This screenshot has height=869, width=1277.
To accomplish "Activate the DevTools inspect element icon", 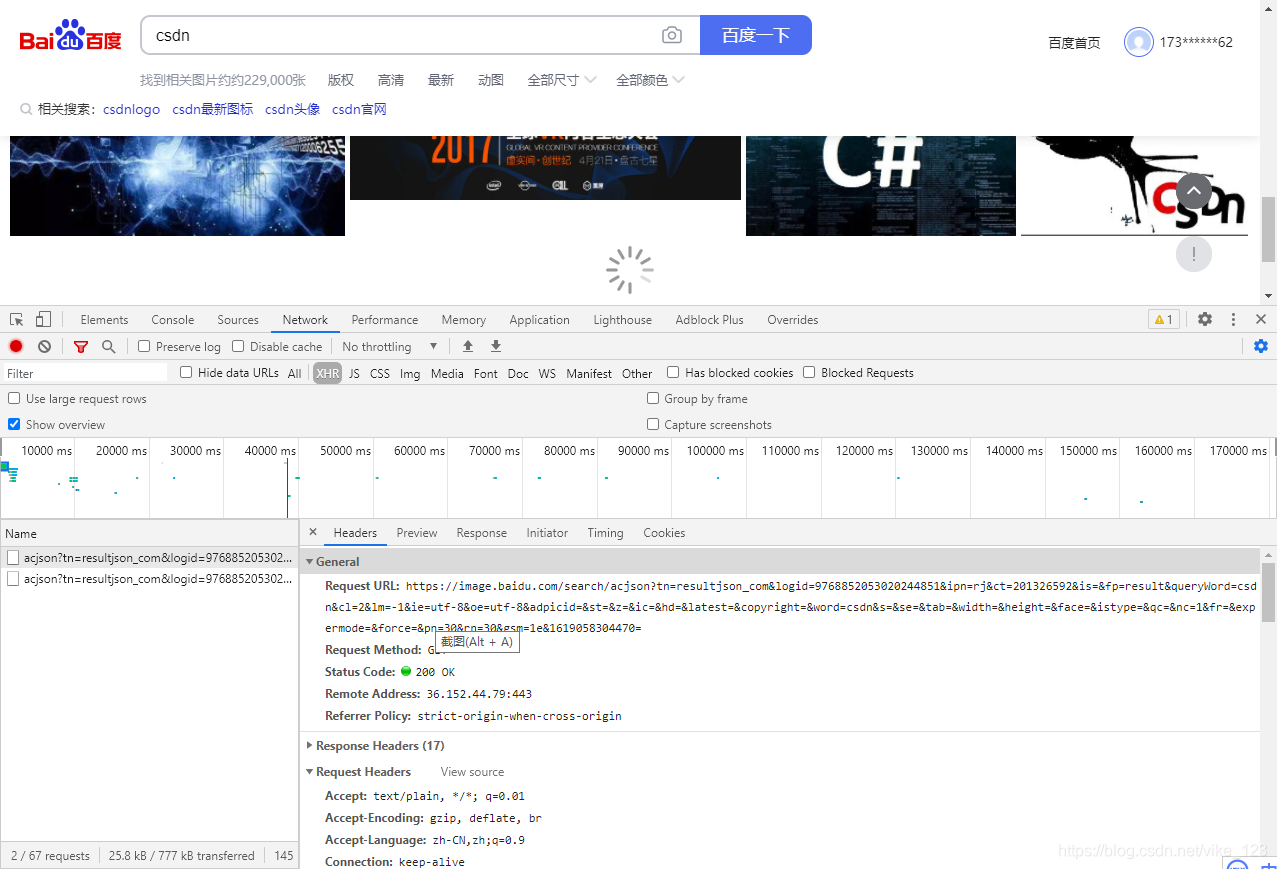I will [x=17, y=320].
